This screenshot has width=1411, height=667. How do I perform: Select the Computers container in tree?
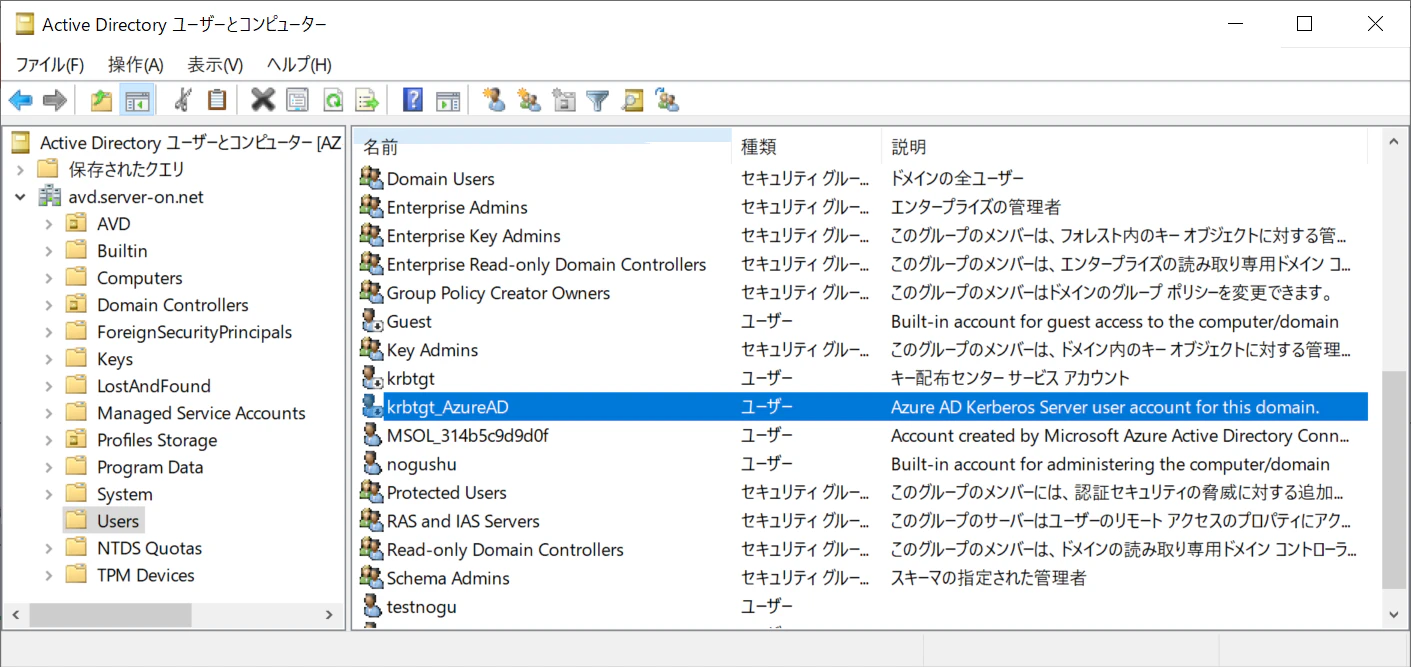tap(139, 278)
